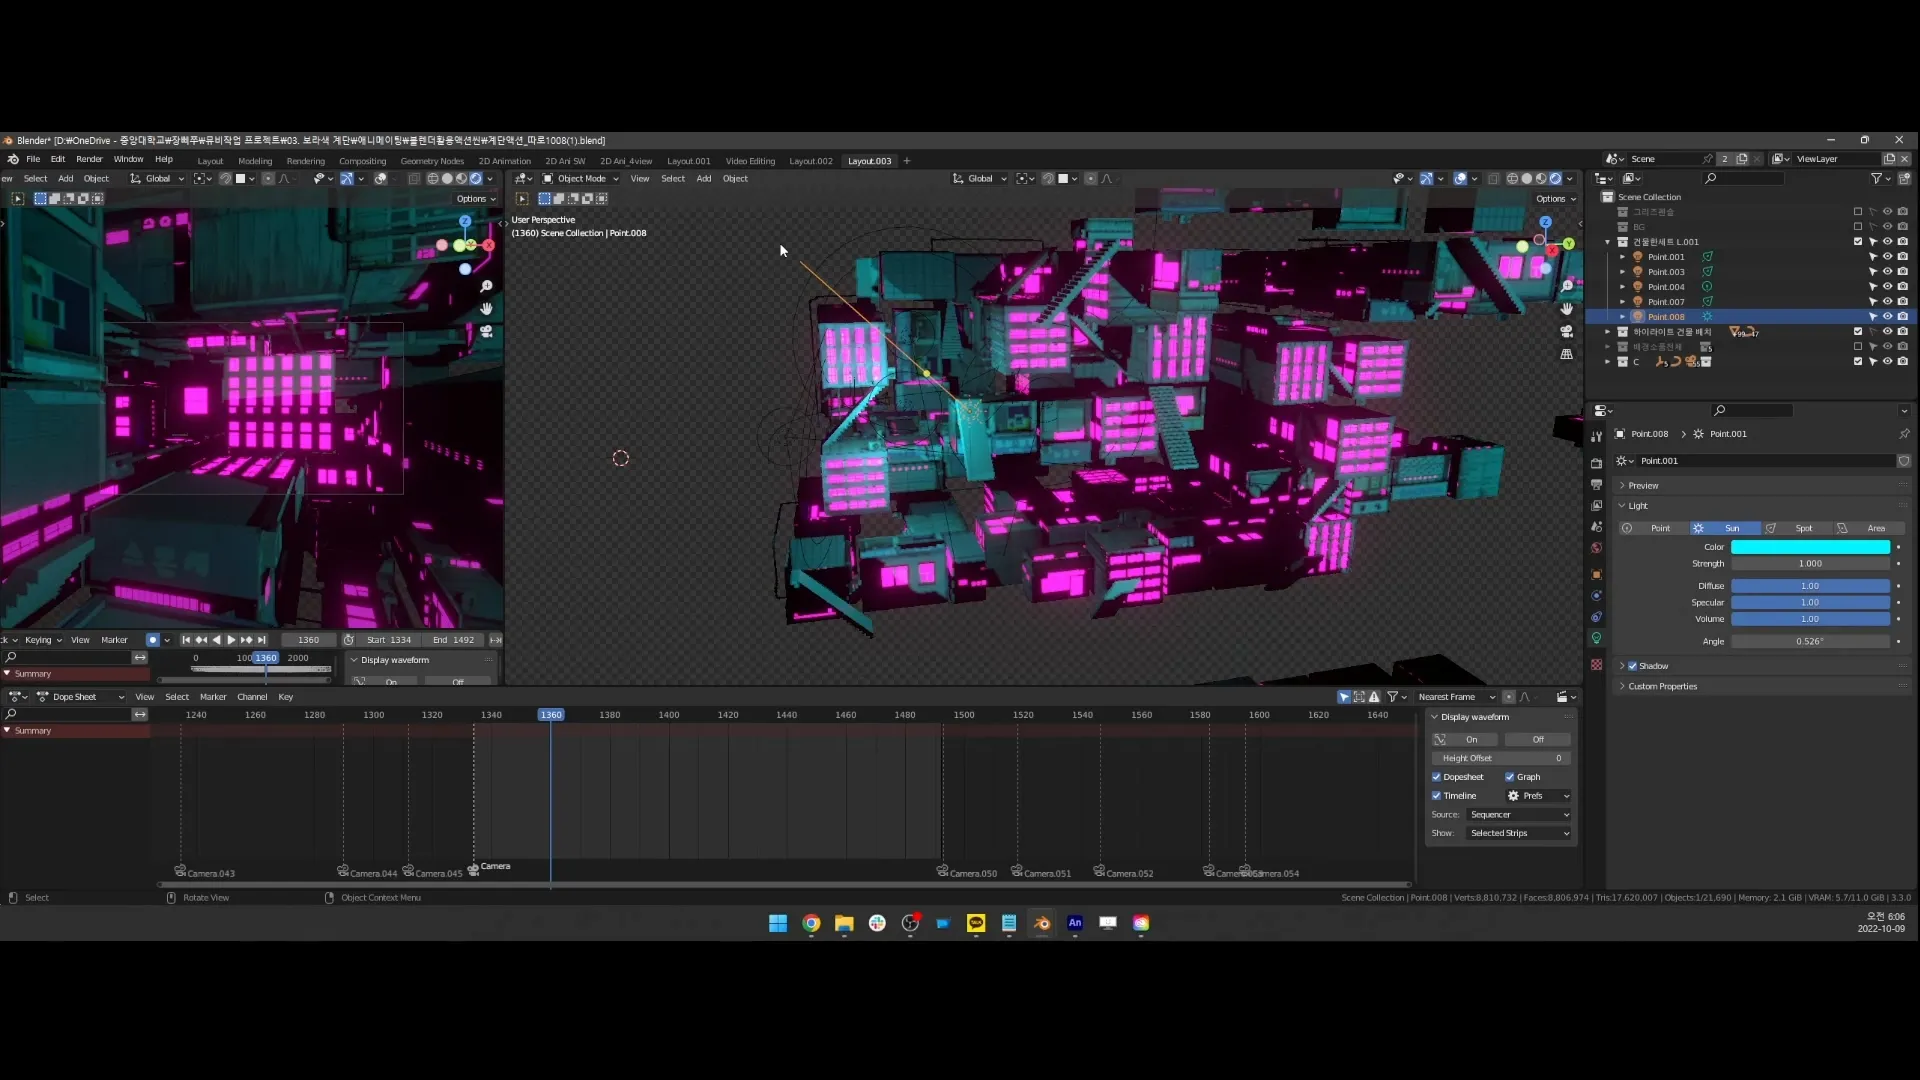This screenshot has width=1920, height=1080.
Task: Open the Output properties tab
Action: point(1596,484)
